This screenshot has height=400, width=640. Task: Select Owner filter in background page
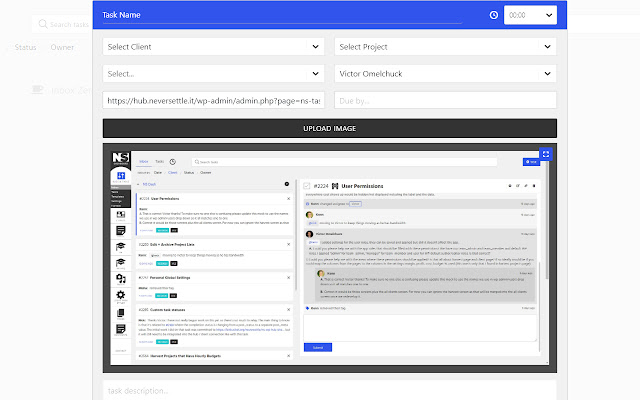tap(62, 47)
